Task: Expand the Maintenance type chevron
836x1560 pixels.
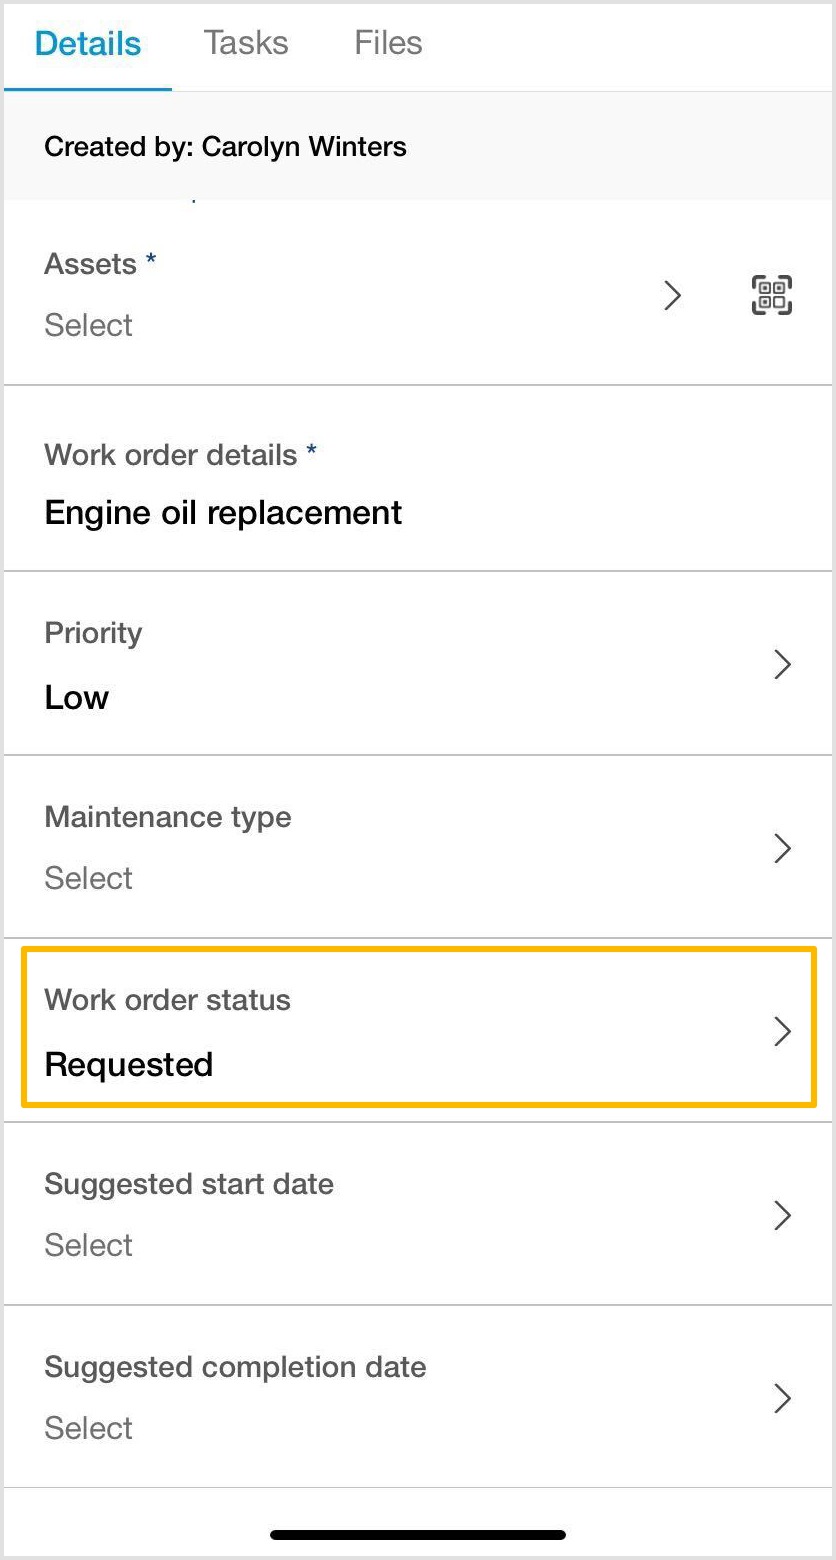Action: click(783, 848)
